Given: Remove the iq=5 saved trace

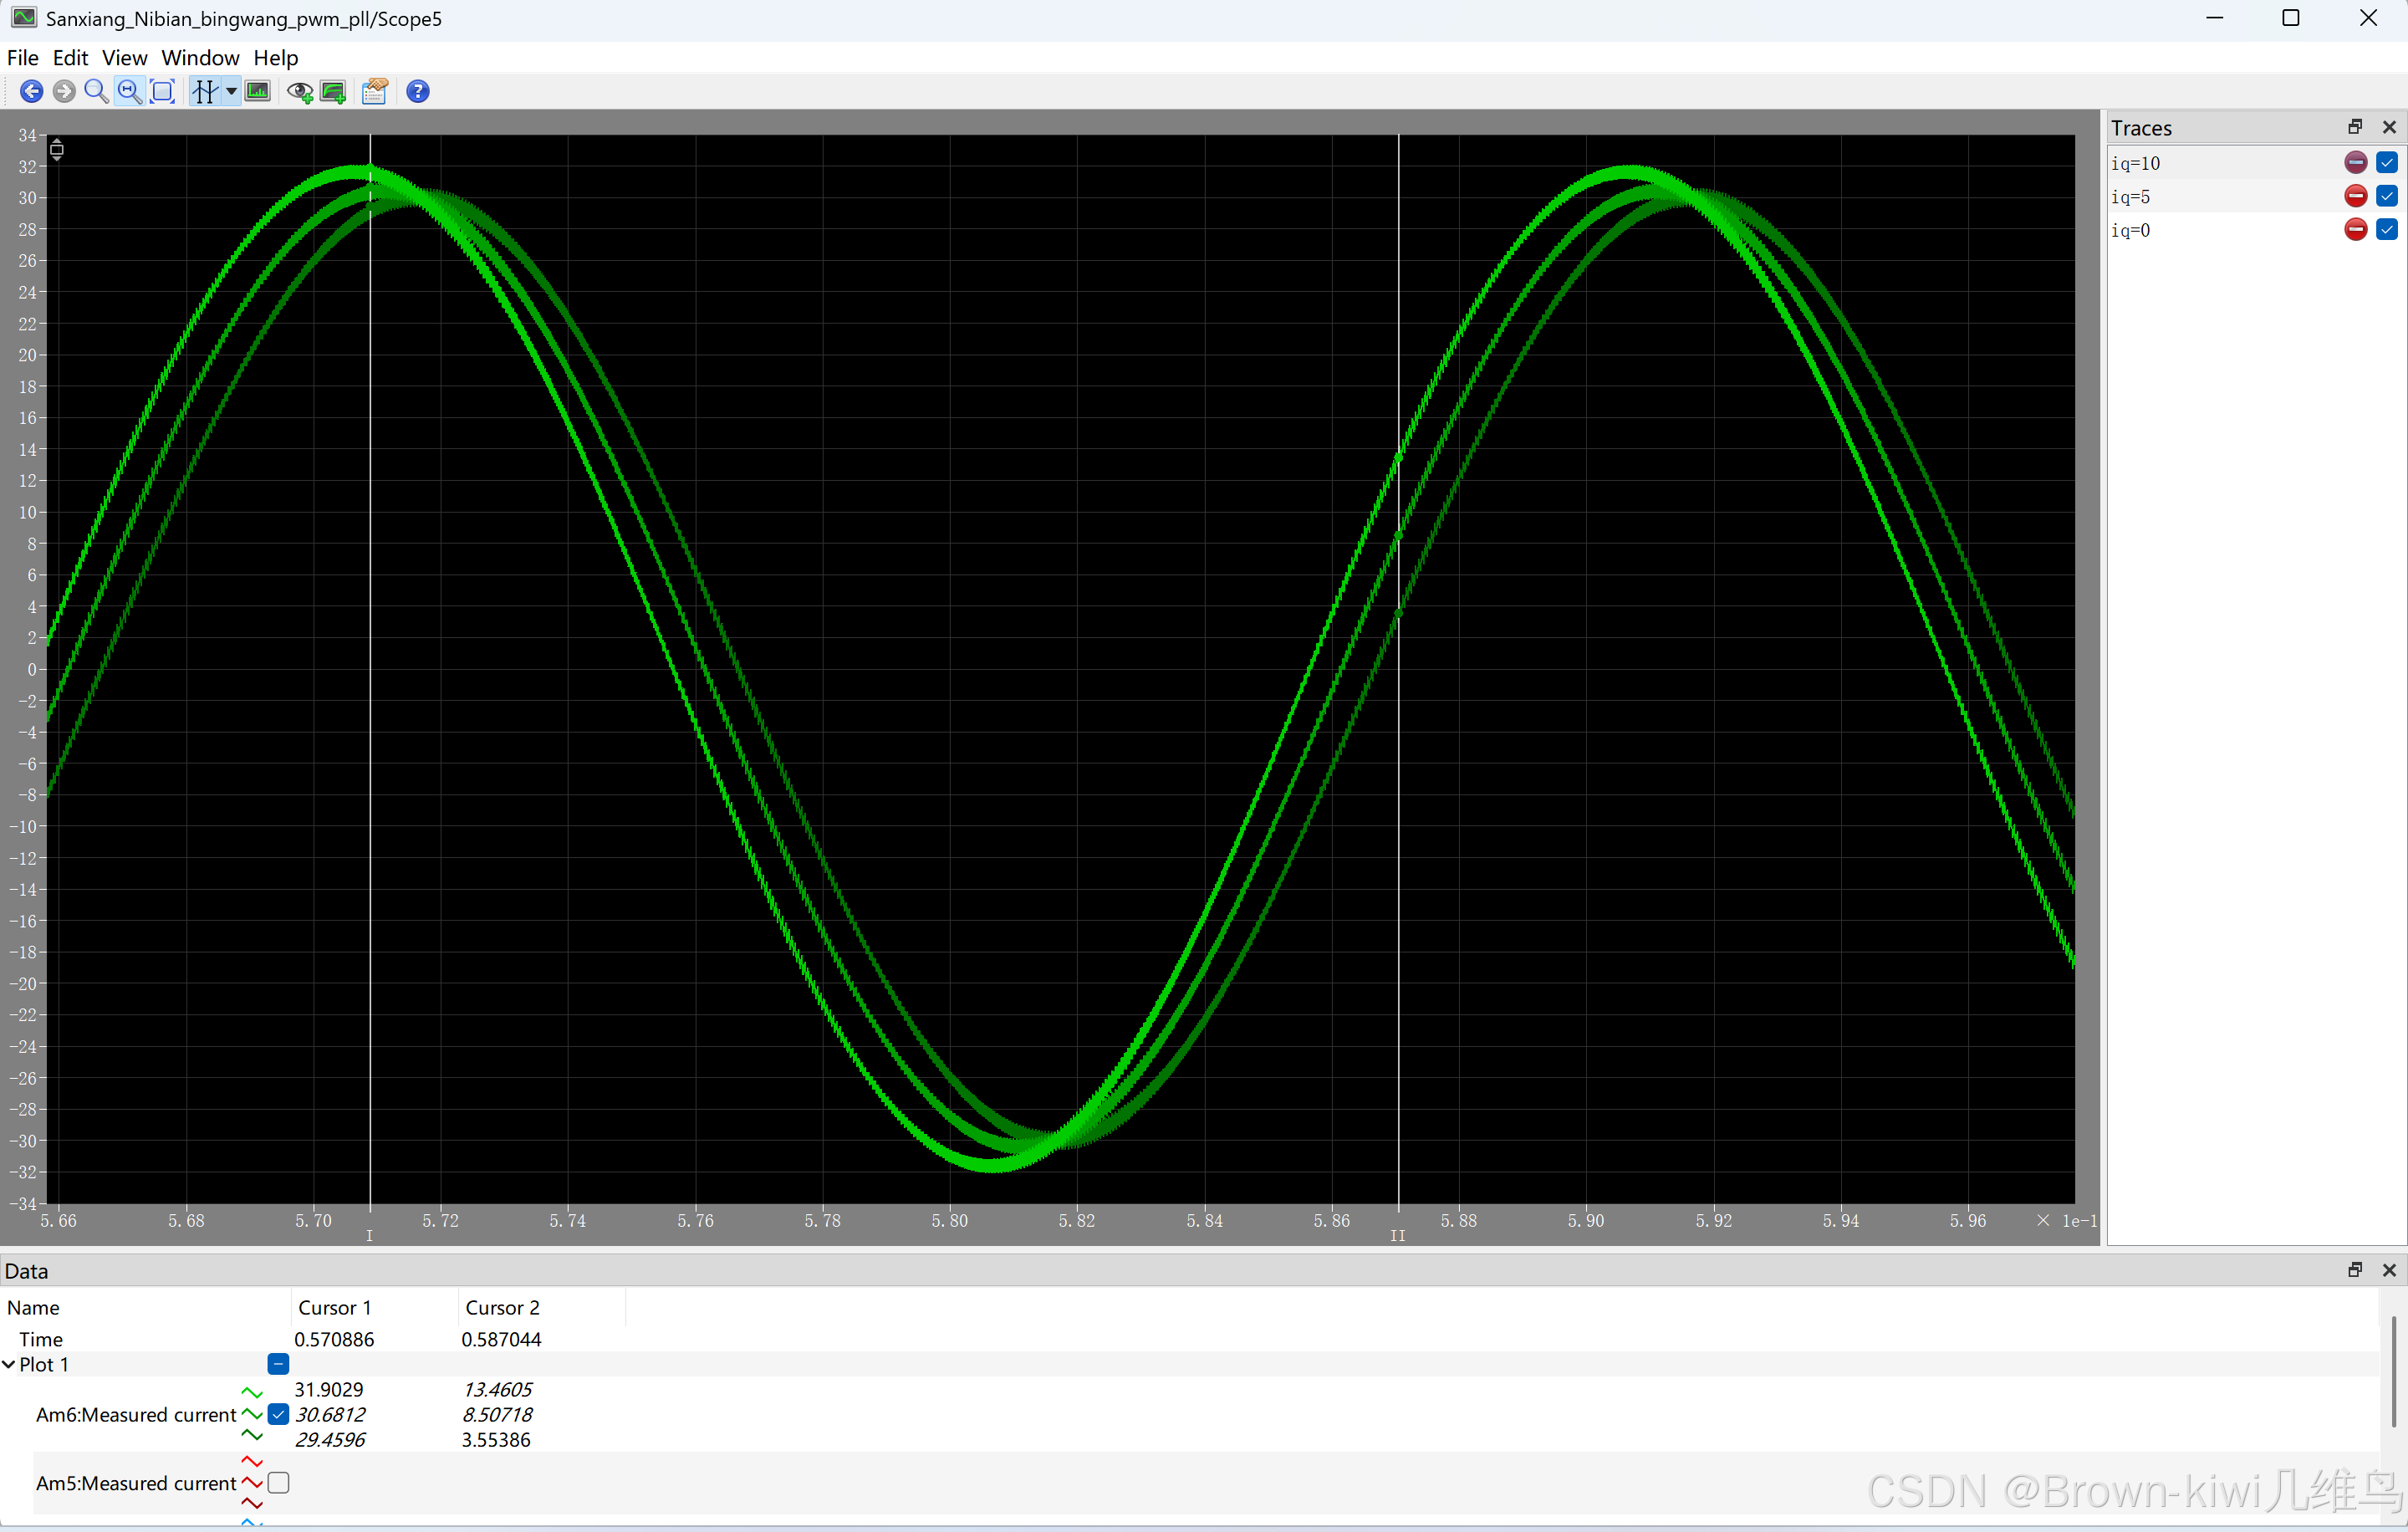Looking at the screenshot, I should pyautogui.click(x=2355, y=196).
